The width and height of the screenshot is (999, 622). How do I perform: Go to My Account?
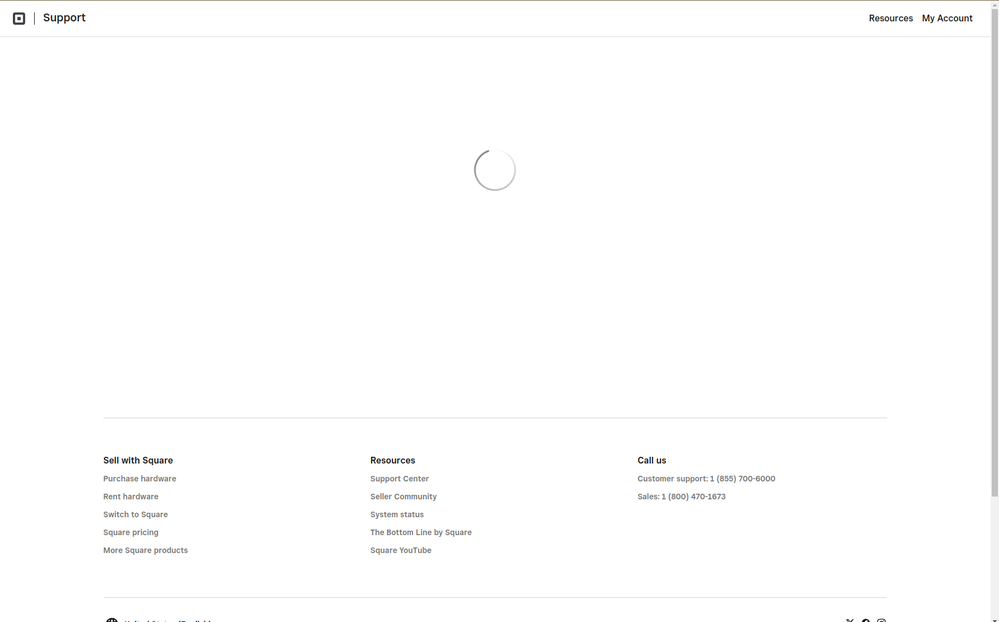tap(946, 18)
